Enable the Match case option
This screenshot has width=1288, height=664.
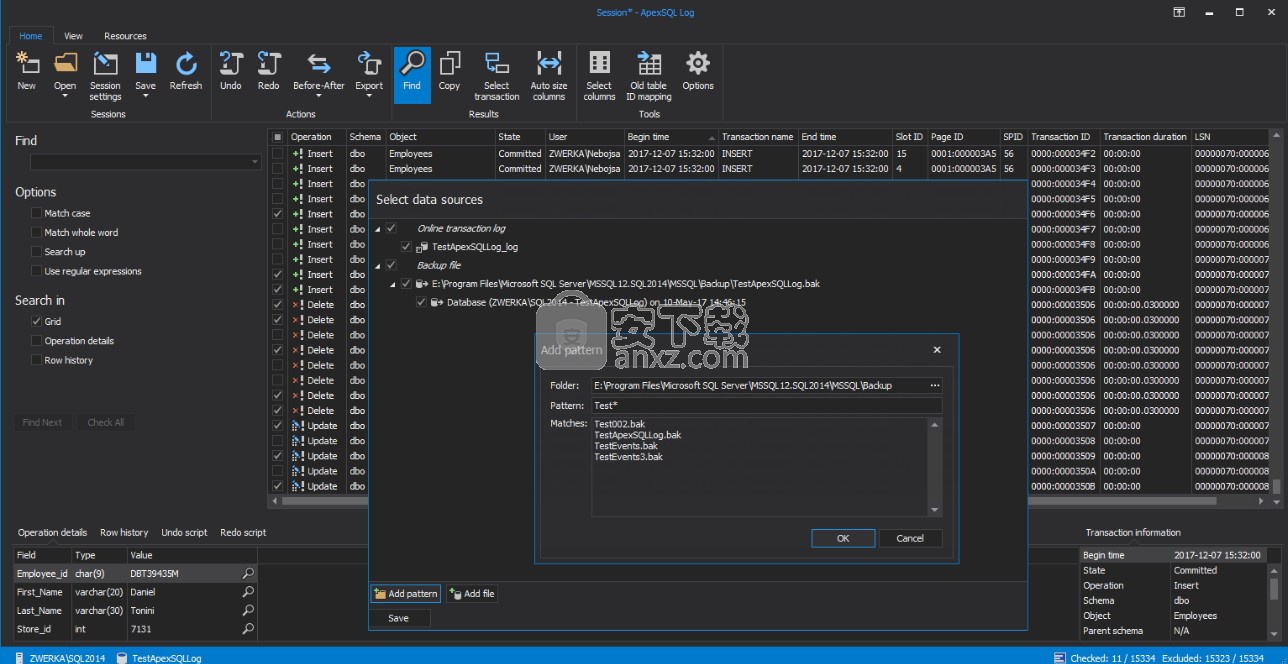pos(36,213)
